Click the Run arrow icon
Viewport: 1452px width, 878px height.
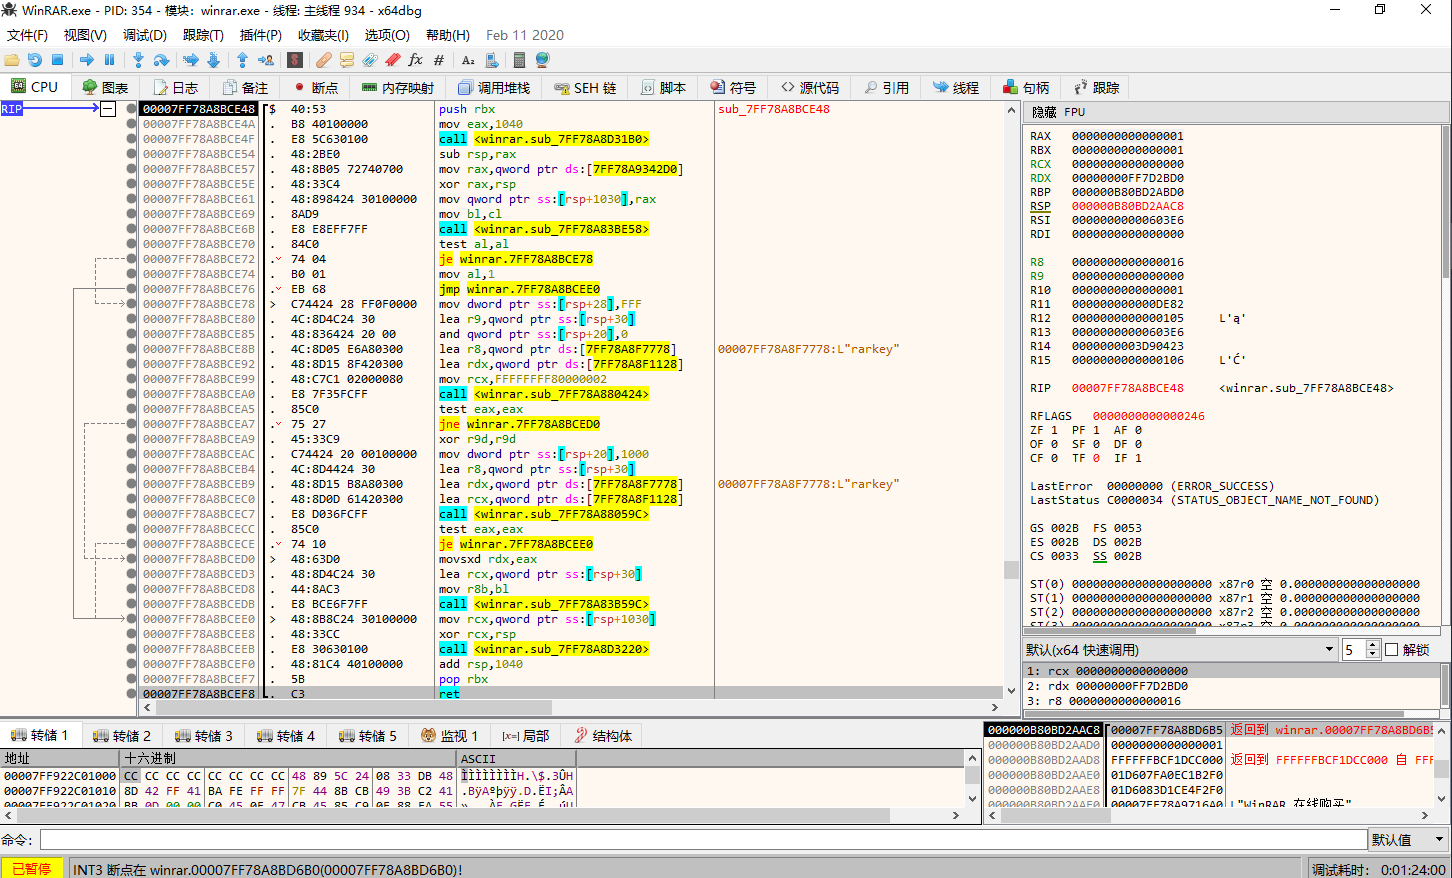click(87, 60)
